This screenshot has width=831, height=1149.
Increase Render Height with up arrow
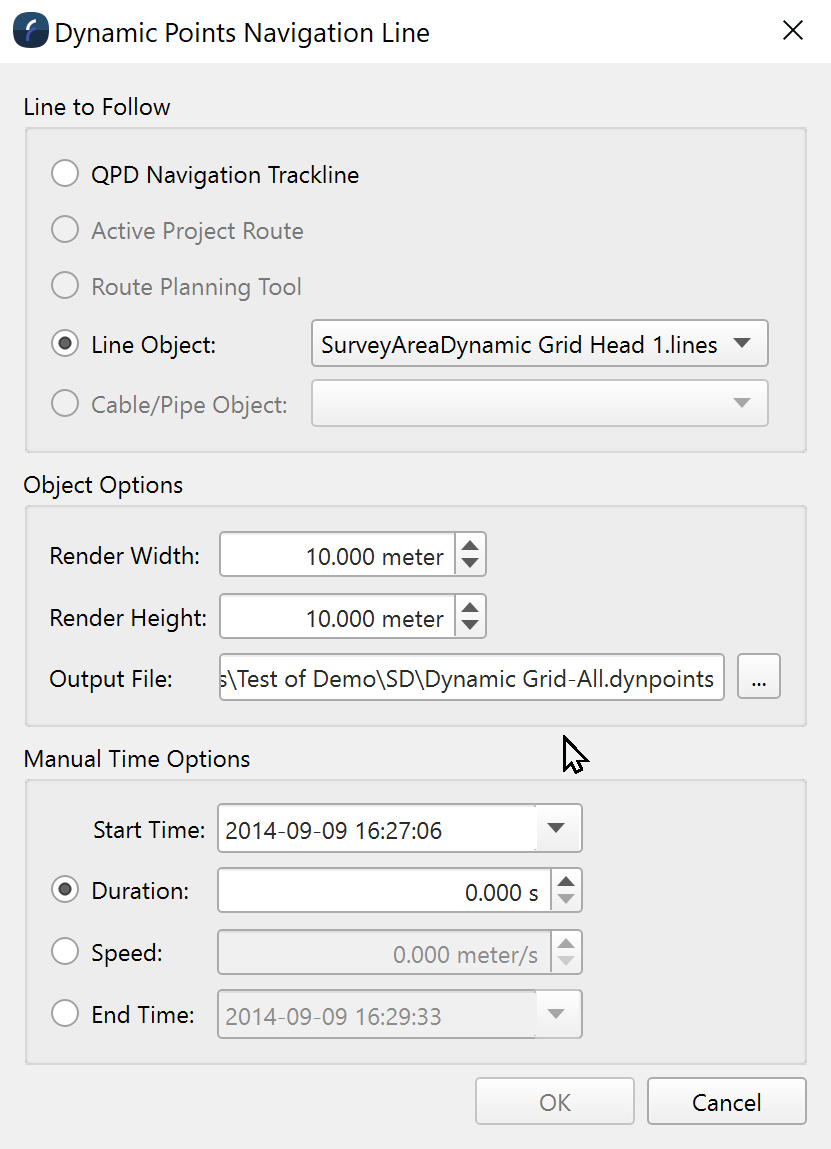tap(470, 607)
